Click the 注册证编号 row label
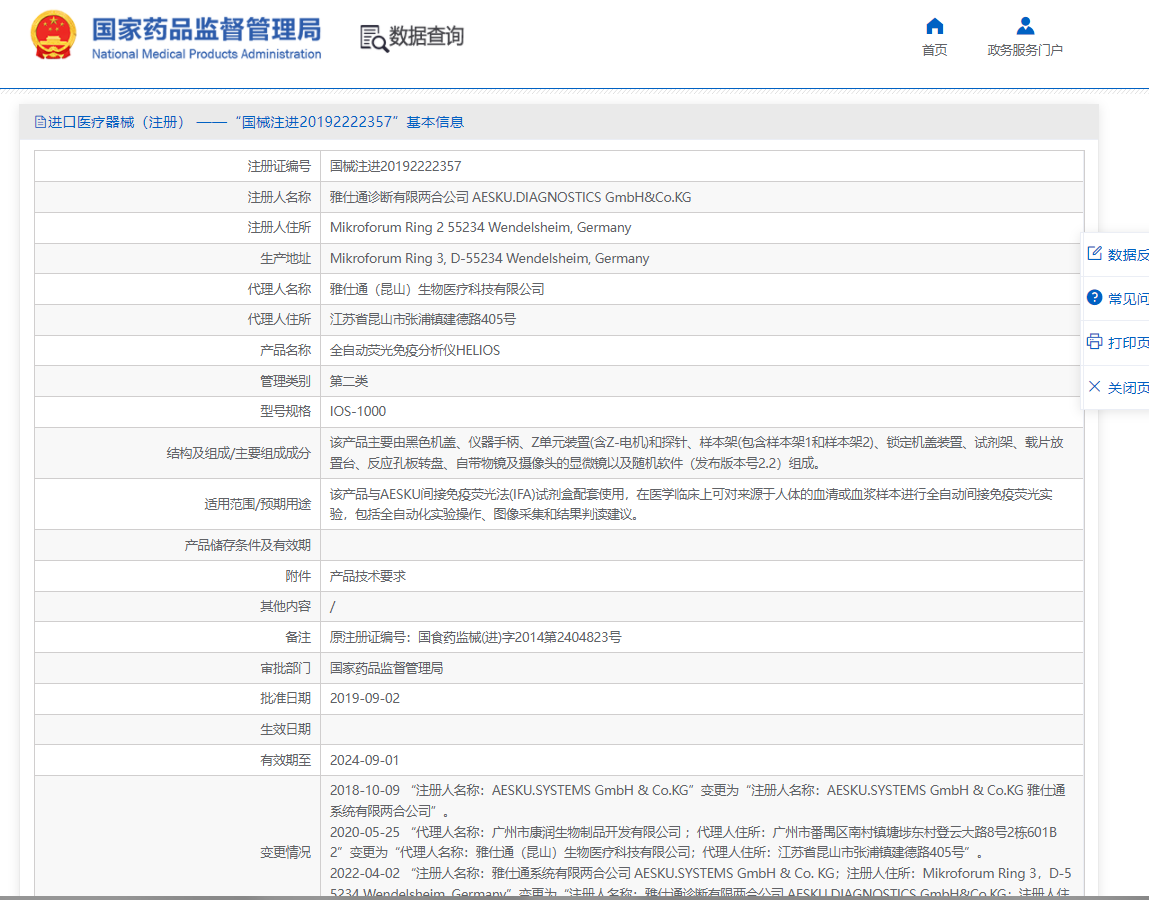The height and width of the screenshot is (900, 1149). click(x=279, y=166)
